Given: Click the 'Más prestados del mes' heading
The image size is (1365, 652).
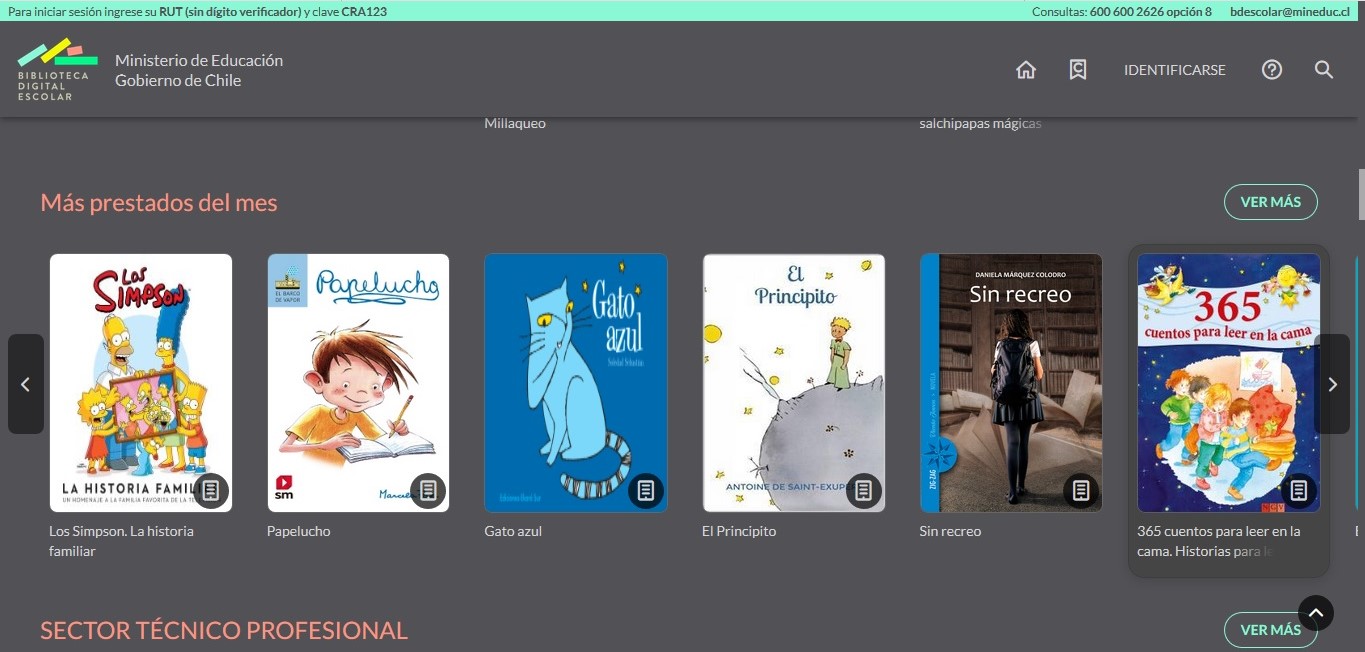Looking at the screenshot, I should click(159, 203).
